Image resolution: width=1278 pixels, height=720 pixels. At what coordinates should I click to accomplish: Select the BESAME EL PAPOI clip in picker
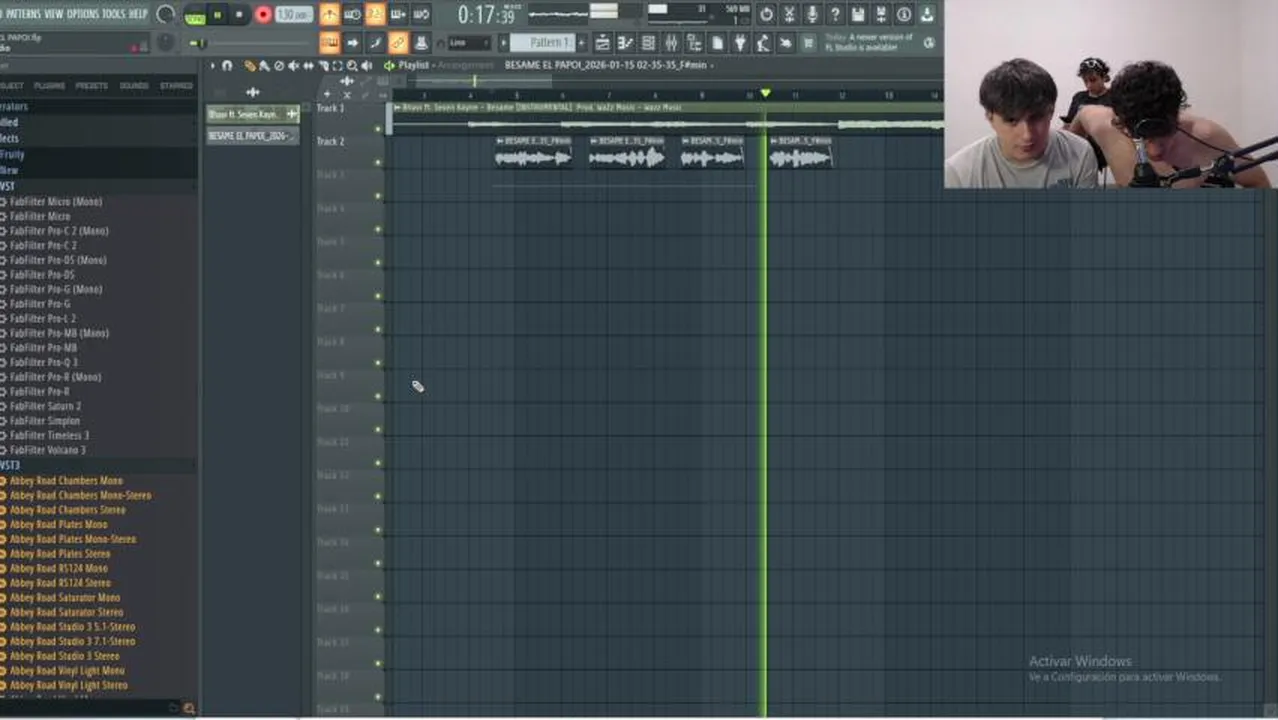tap(252, 136)
